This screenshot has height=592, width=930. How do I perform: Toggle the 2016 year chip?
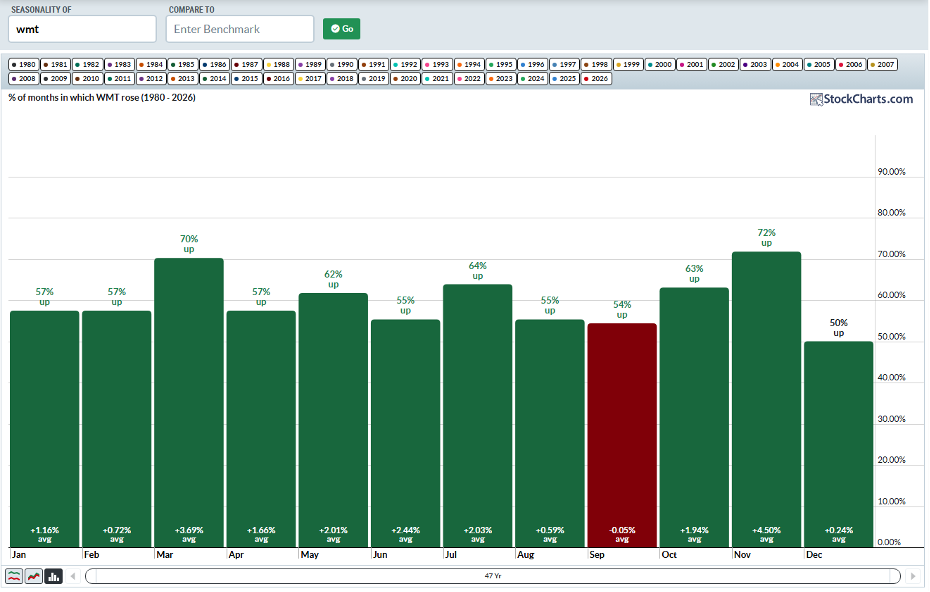(x=279, y=78)
